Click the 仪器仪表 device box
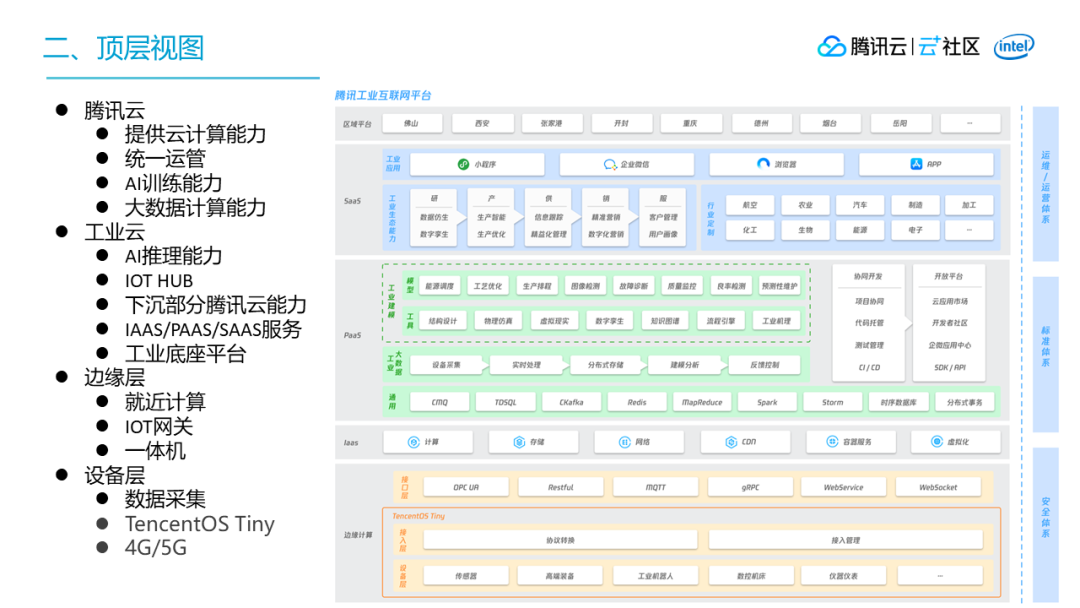Image resolution: width=1080 pixels, height=608 pixels. 844,576
